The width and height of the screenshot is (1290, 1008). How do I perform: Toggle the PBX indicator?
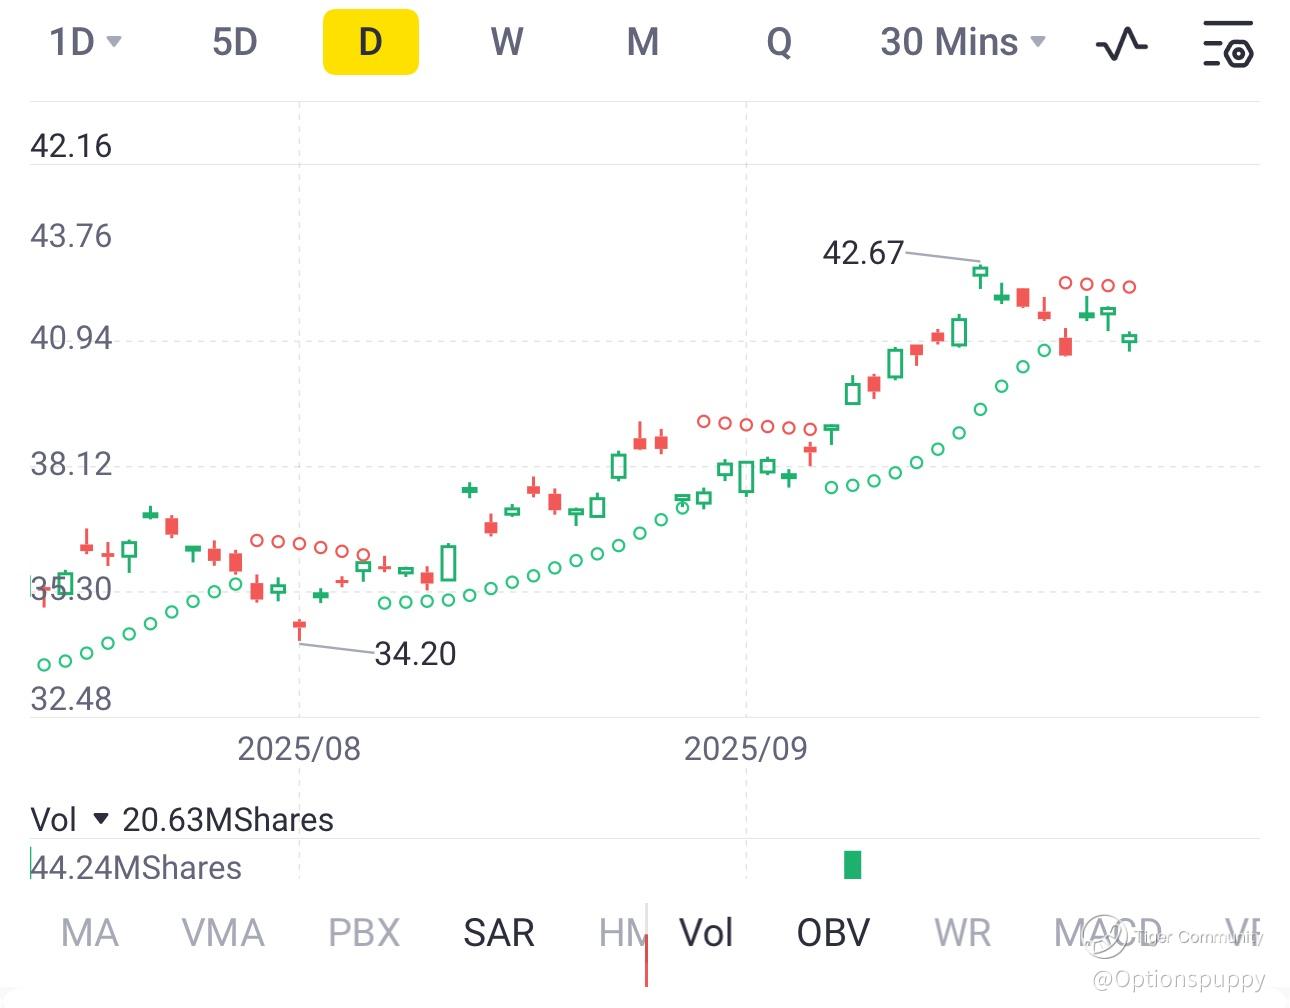(x=364, y=933)
